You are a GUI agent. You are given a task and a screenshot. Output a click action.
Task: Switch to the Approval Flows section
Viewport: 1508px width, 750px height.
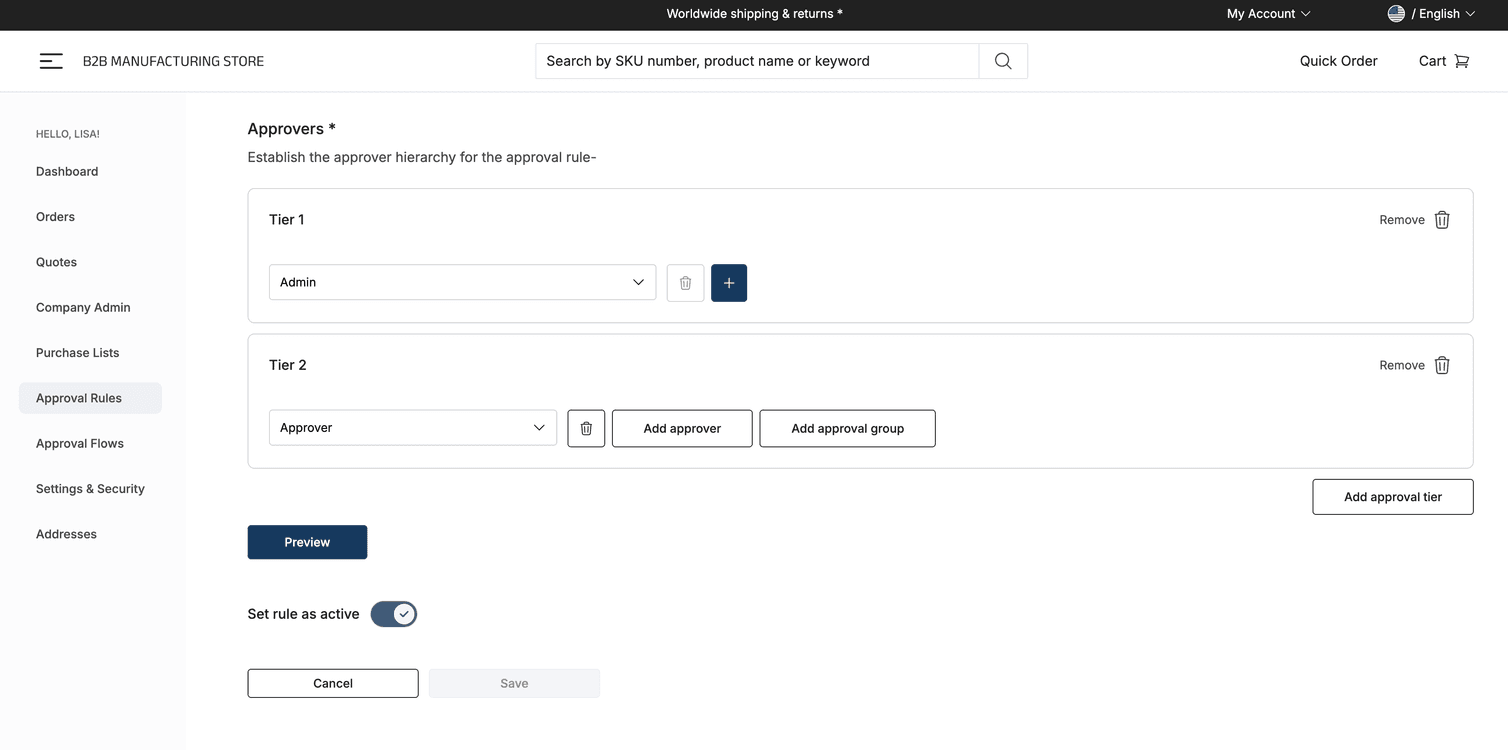click(80, 443)
